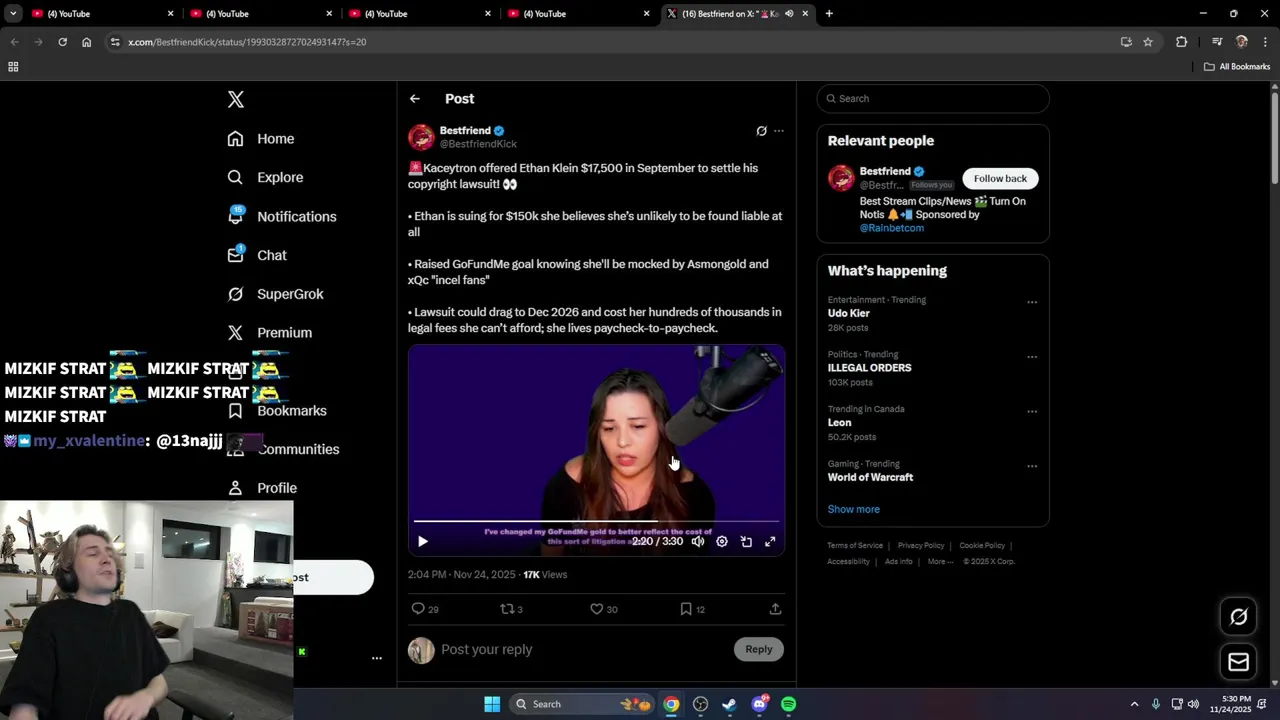The image size is (1280, 720).
Task: Open more options for World of Warcraft trend
Action: 1032,466
